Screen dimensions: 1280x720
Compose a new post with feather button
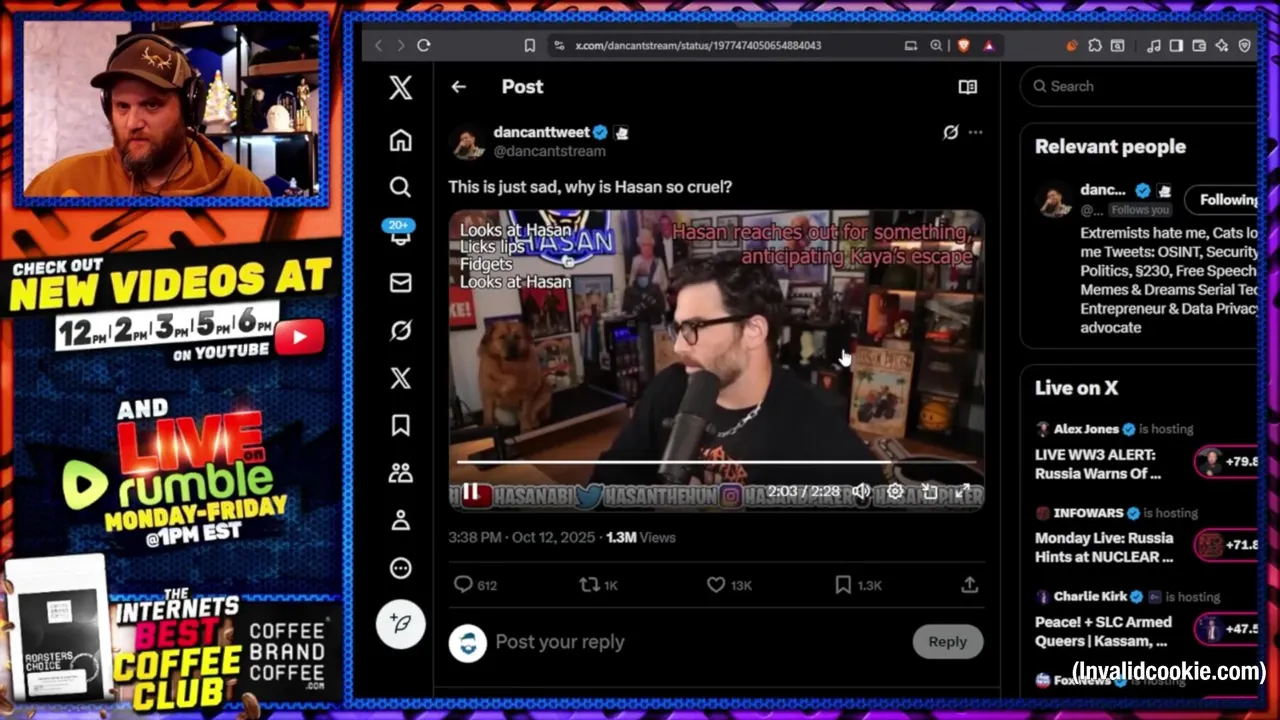tap(401, 623)
